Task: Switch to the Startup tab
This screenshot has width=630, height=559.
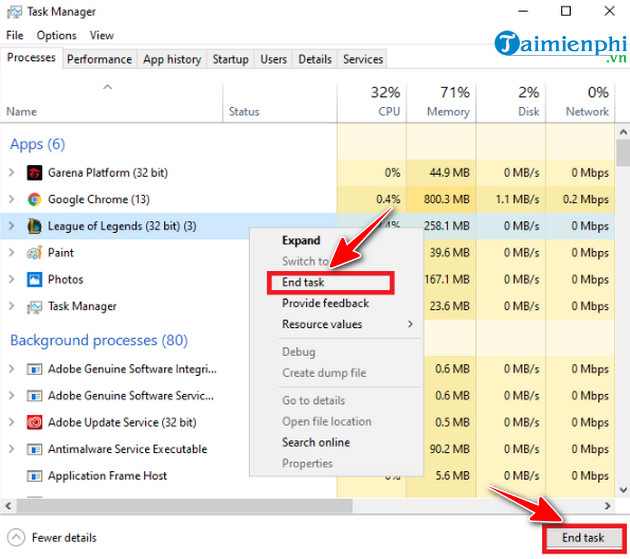Action: point(230,59)
